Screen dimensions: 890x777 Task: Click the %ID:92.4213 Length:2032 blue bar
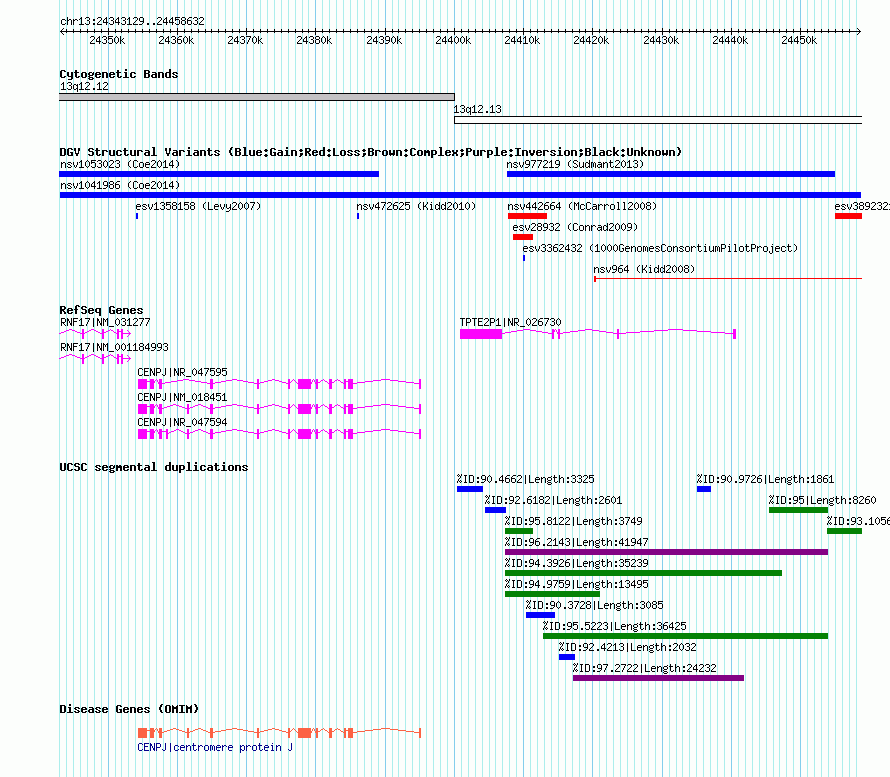coord(566,657)
